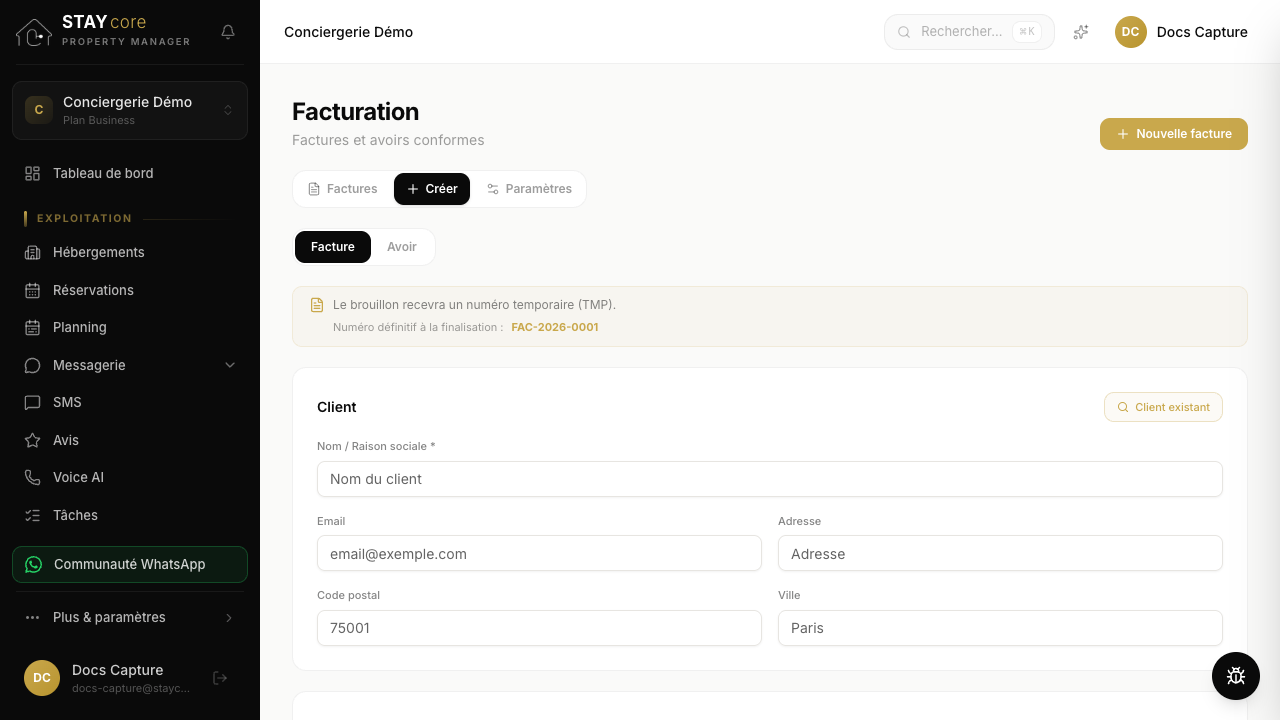
Task: Choose Facture document type
Action: [333, 247]
